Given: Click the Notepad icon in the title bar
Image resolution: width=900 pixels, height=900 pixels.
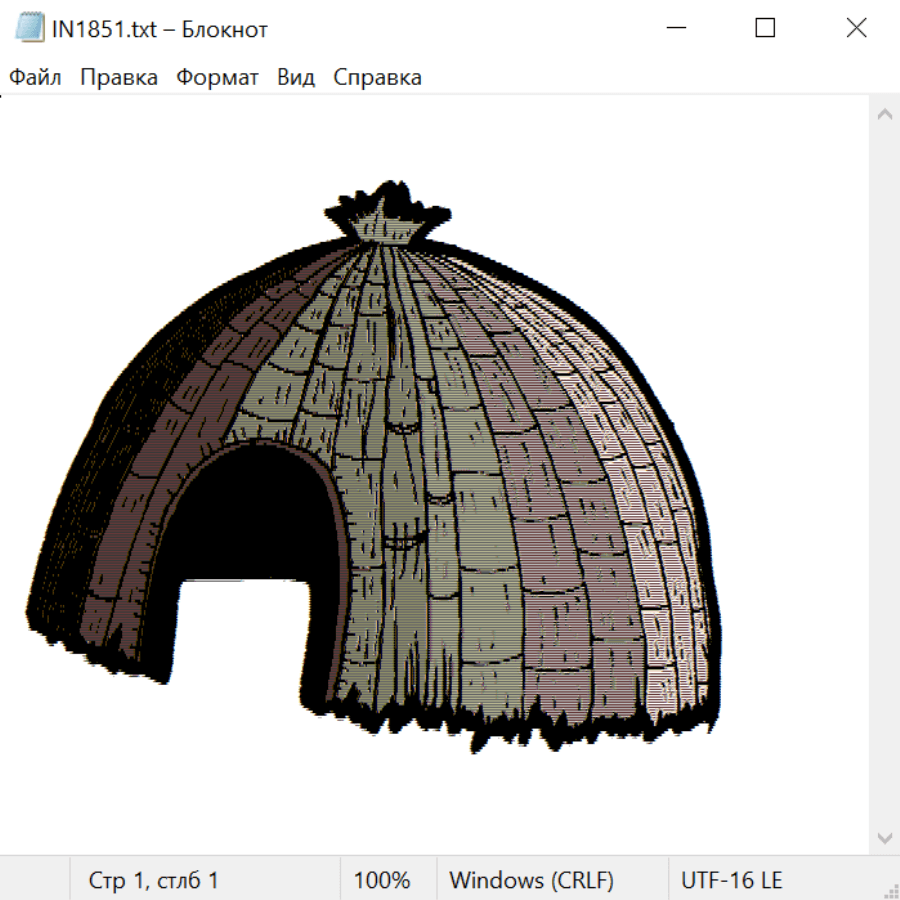Looking at the screenshot, I should click(x=30, y=29).
